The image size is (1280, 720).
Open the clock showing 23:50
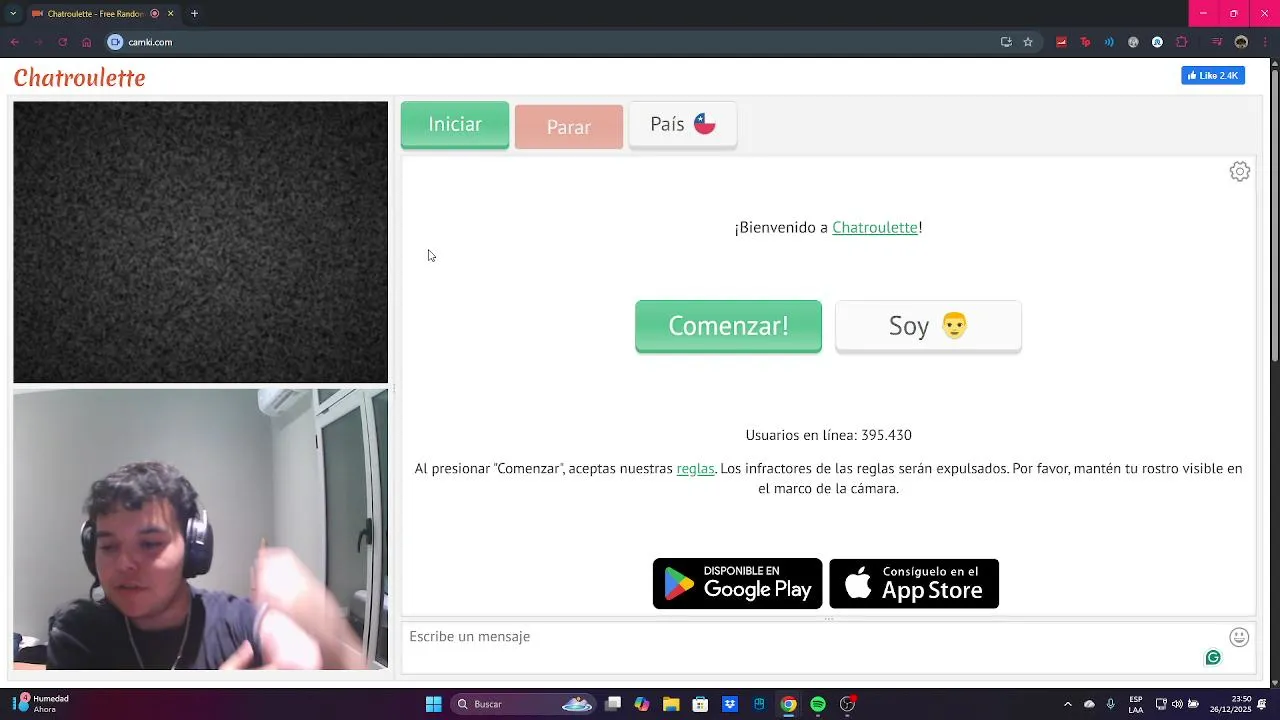click(1231, 704)
